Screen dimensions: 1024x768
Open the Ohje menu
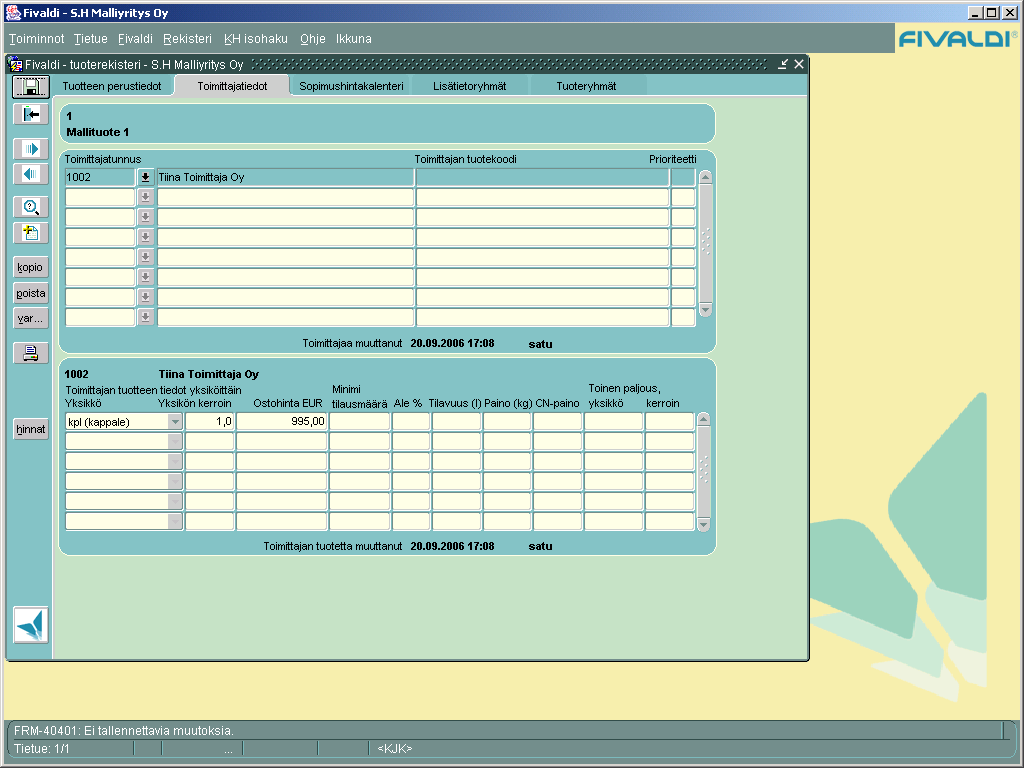tap(313, 39)
